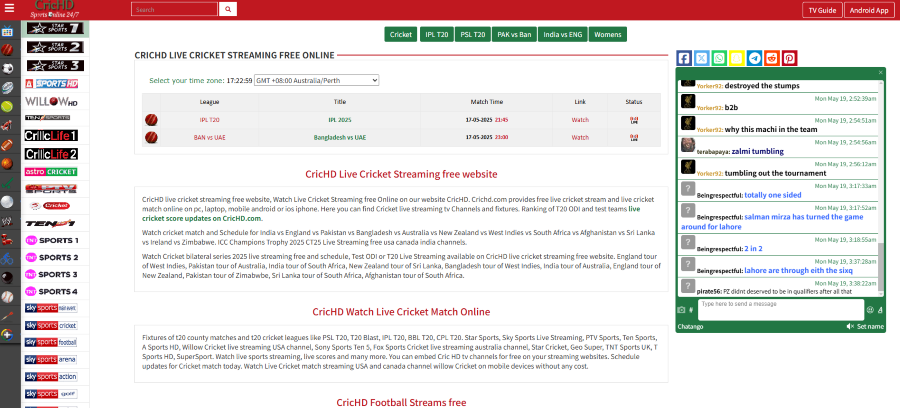This screenshot has height=408, width=900.
Task: Click the Bangladesh vs UAE title cell
Action: pyautogui.click(x=340, y=138)
